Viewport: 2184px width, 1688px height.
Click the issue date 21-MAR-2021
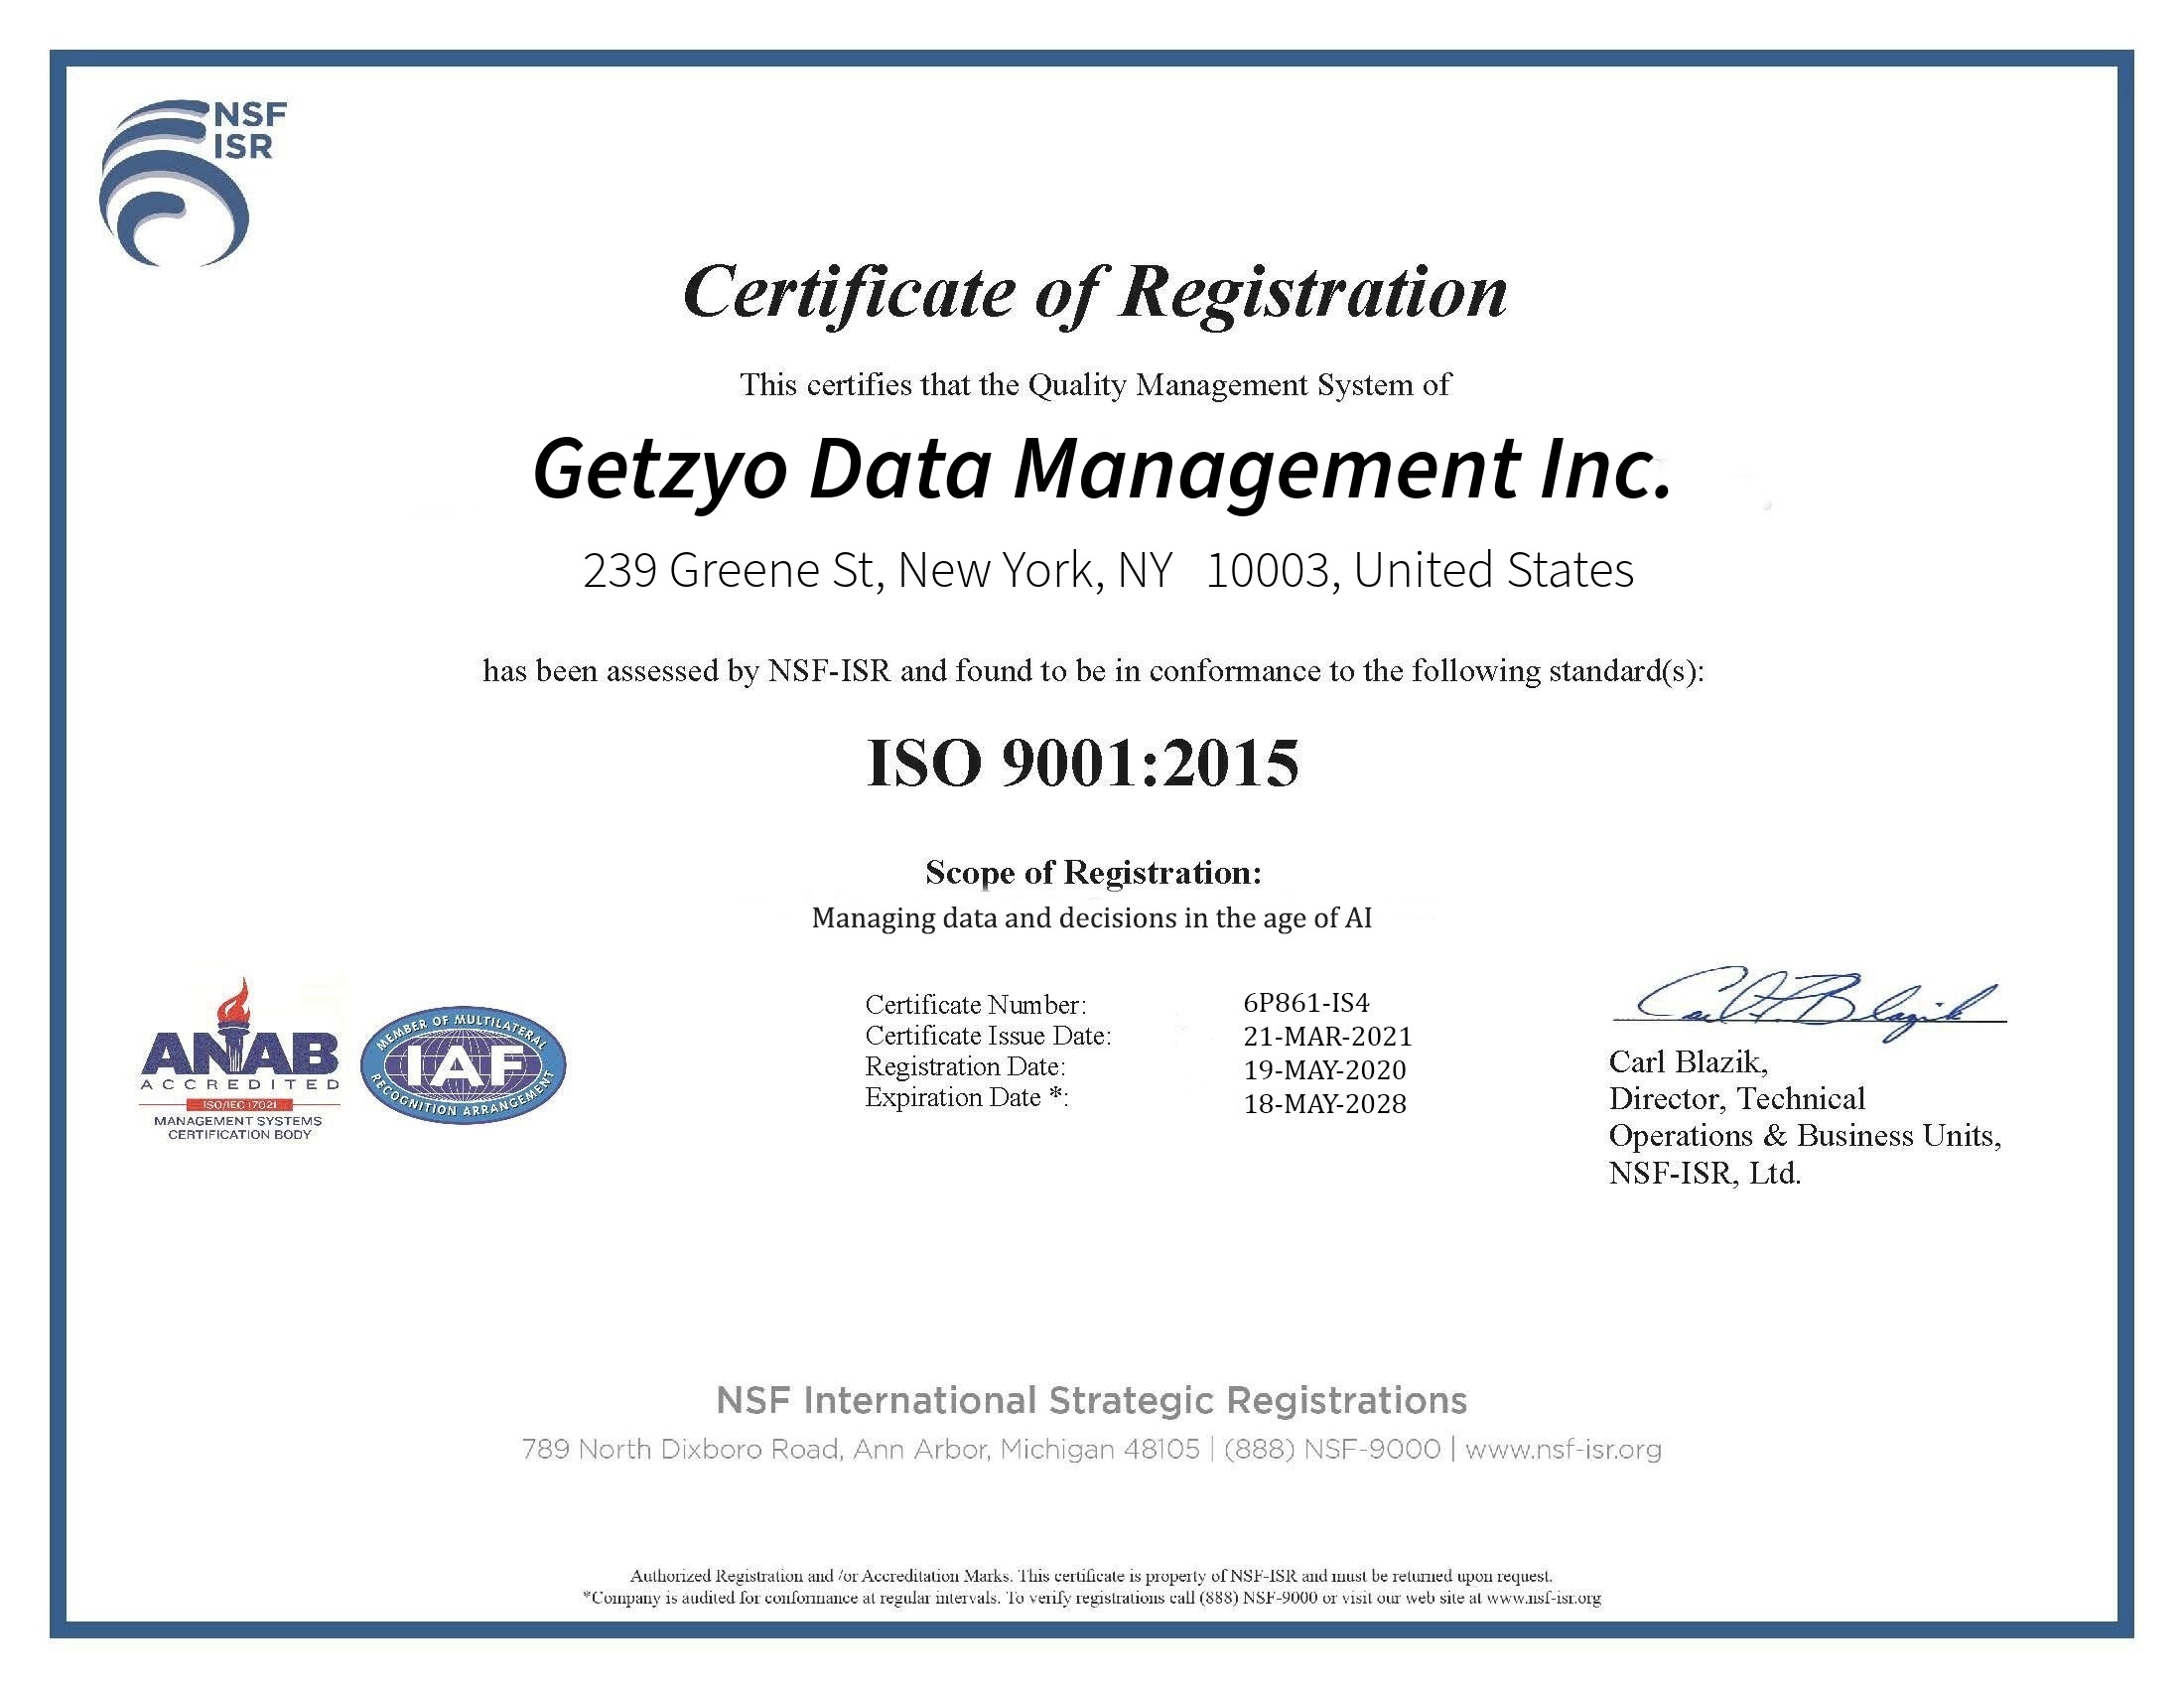[1327, 1036]
